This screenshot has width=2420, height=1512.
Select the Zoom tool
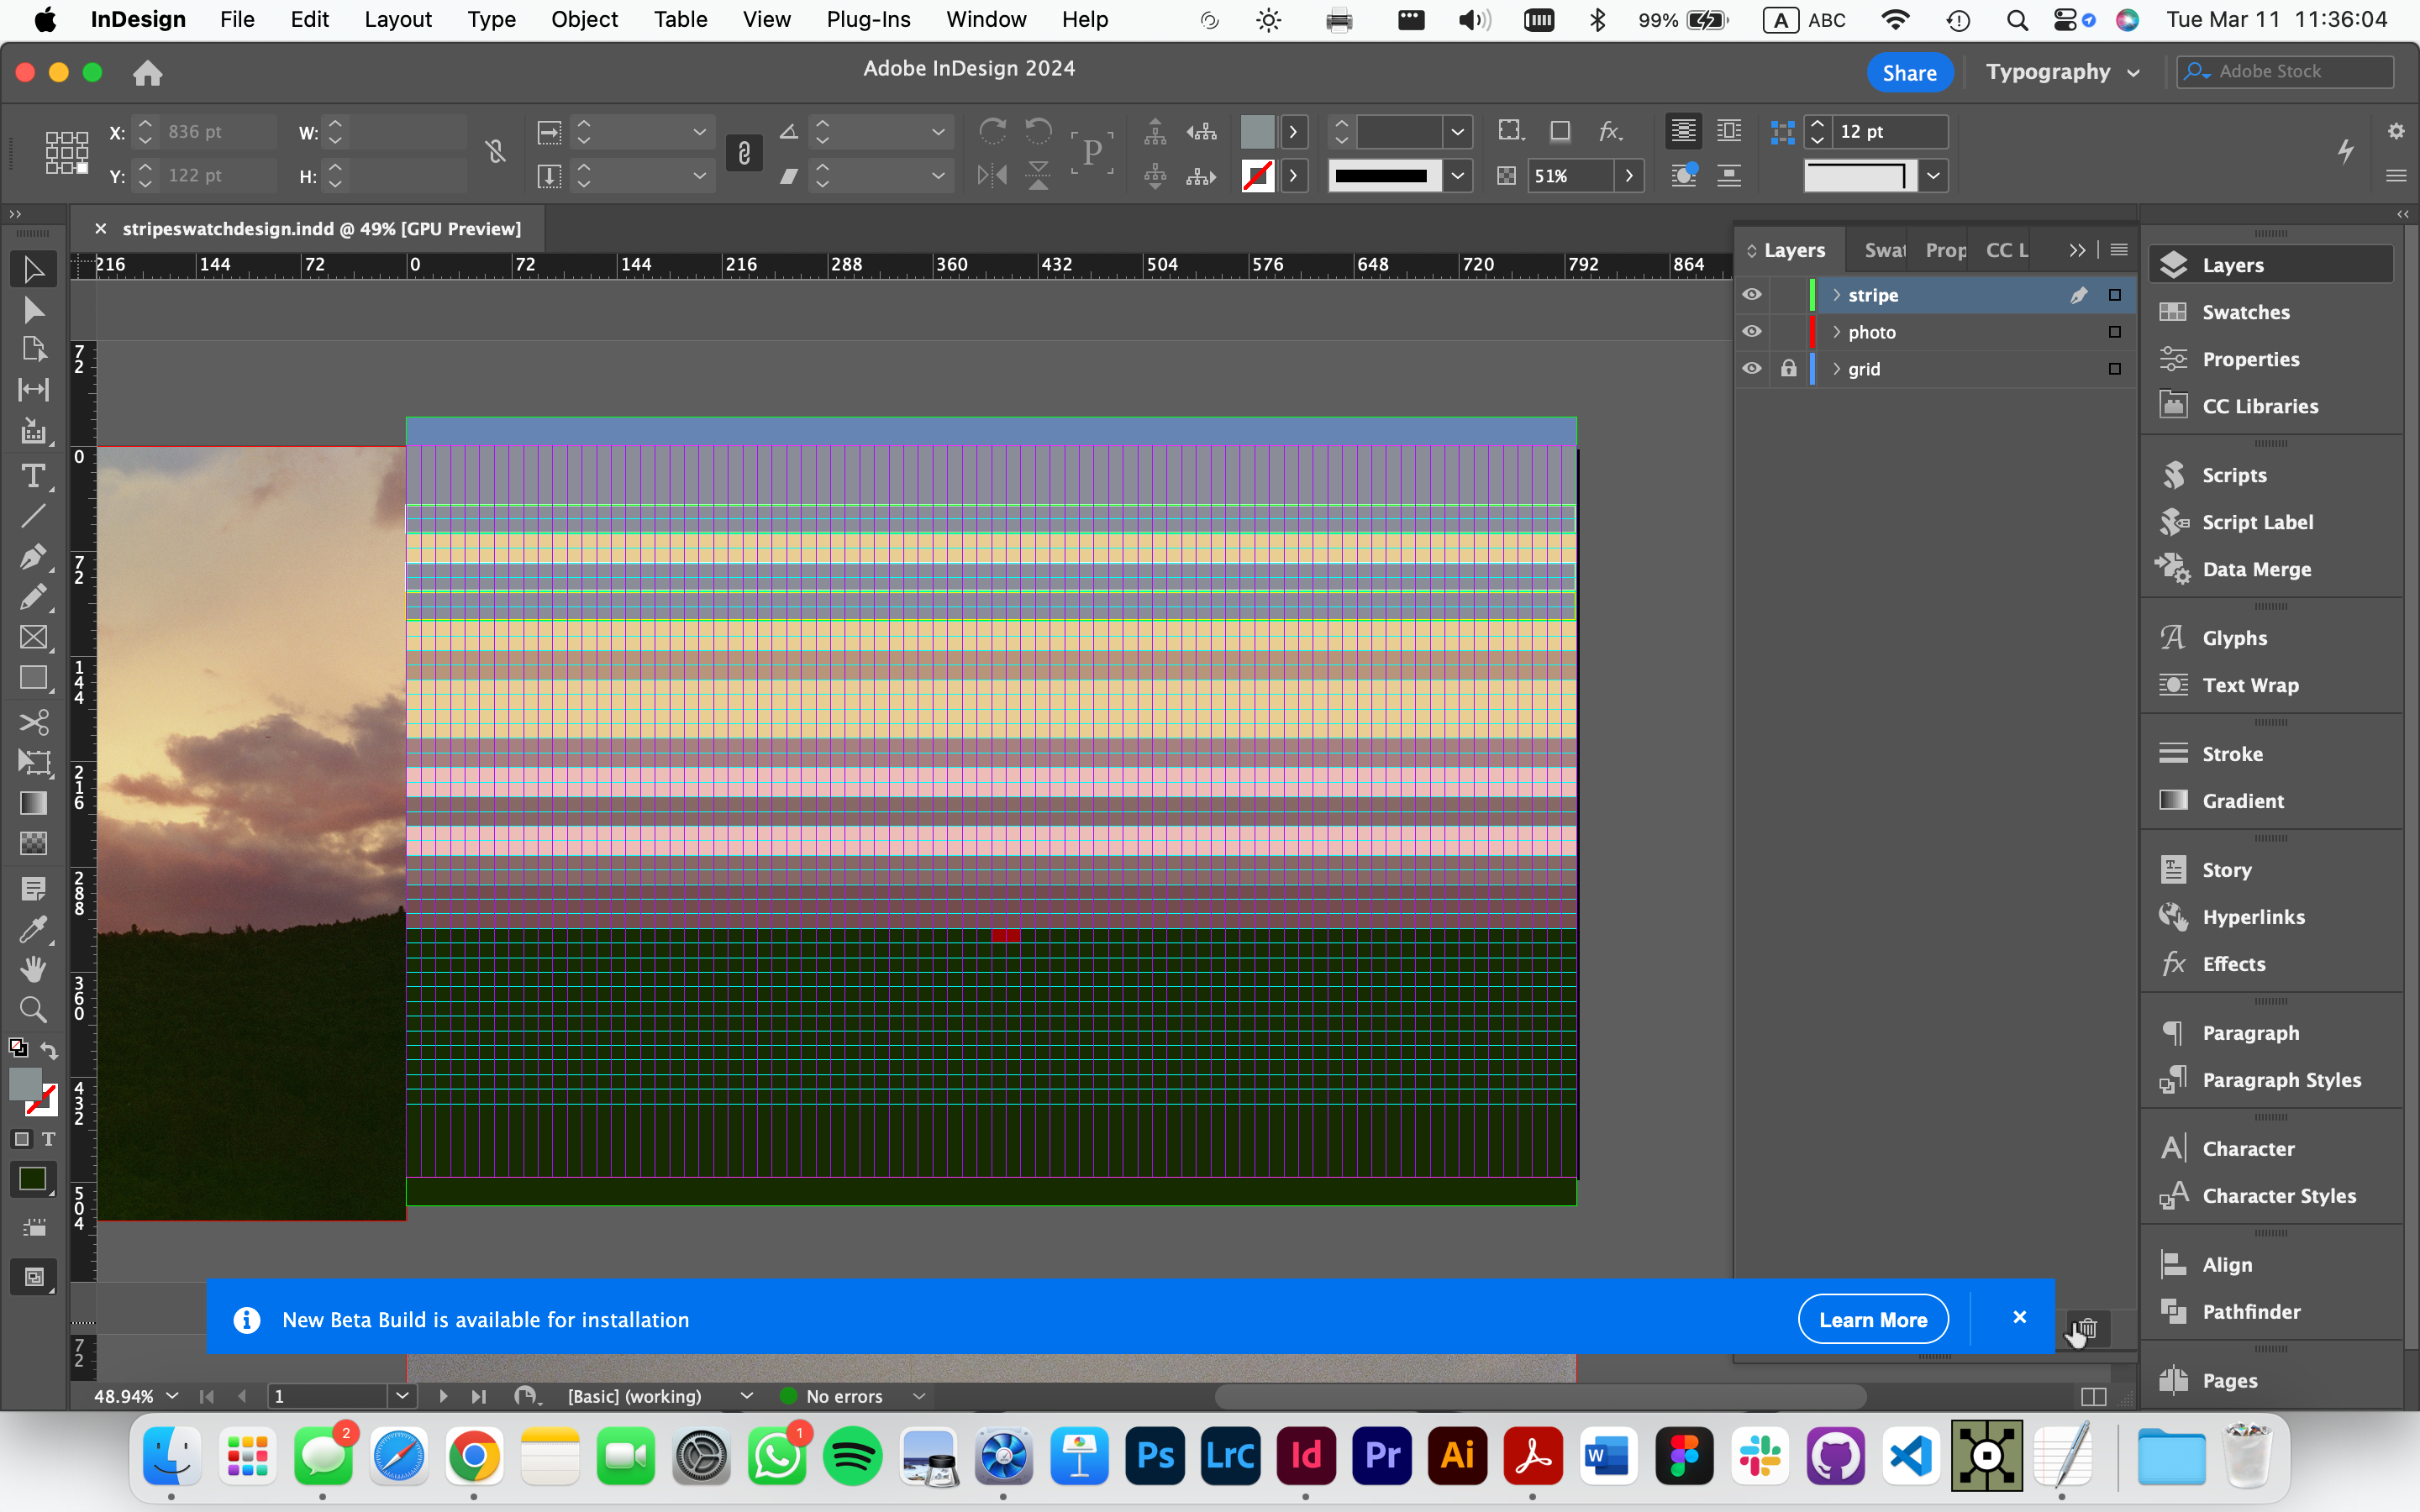[x=33, y=1009]
